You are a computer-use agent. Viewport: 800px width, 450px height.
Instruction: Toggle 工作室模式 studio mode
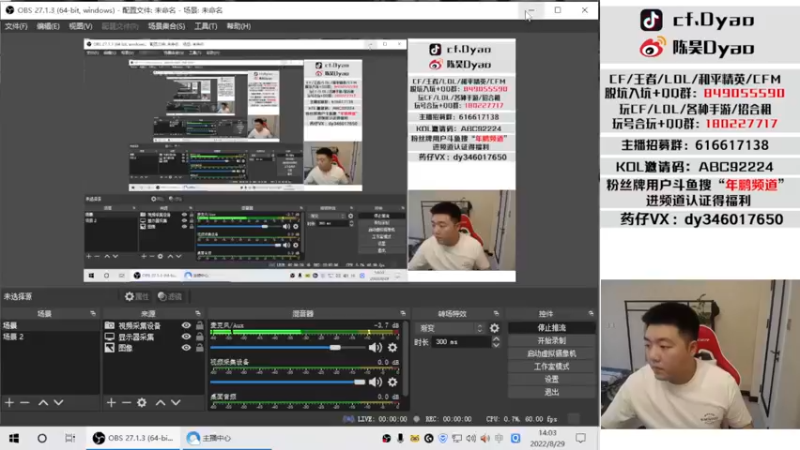(552, 366)
